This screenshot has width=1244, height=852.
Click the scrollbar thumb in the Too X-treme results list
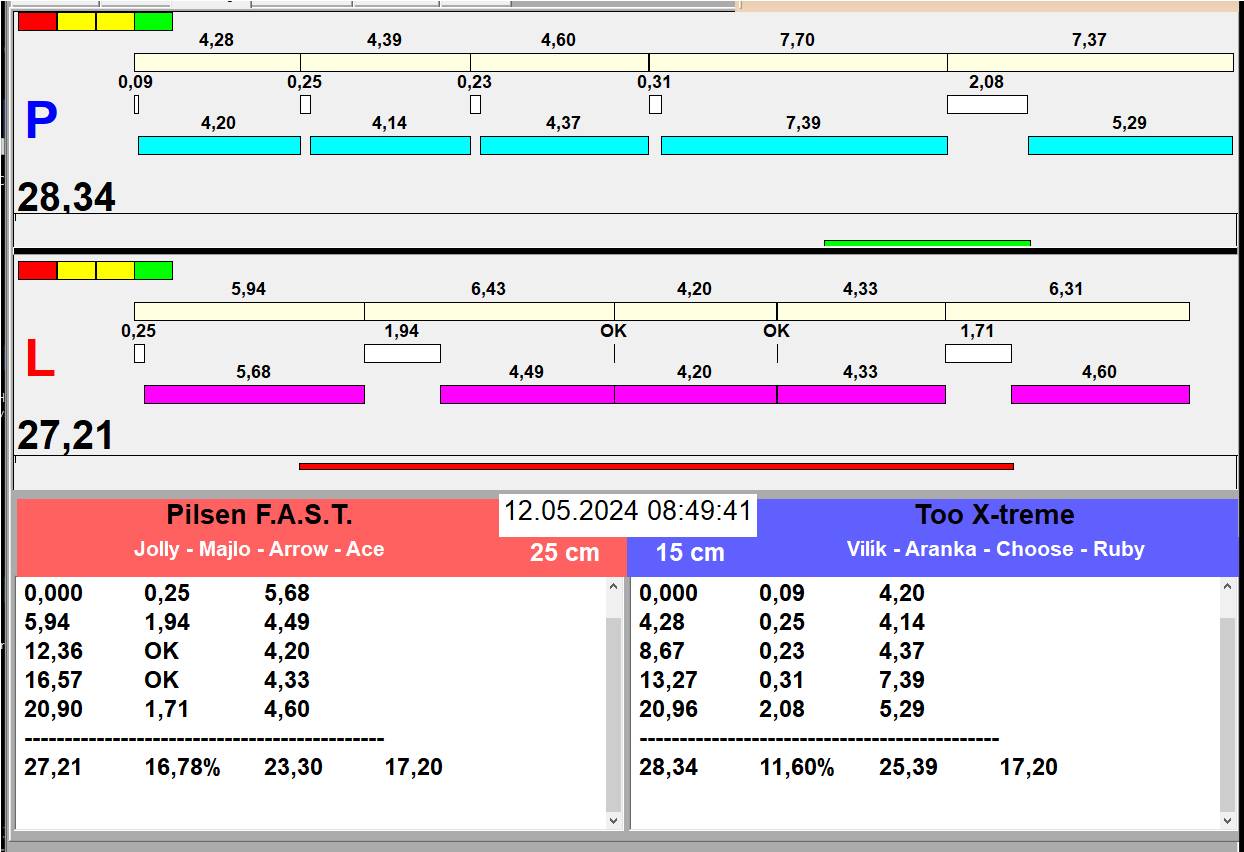(1229, 715)
